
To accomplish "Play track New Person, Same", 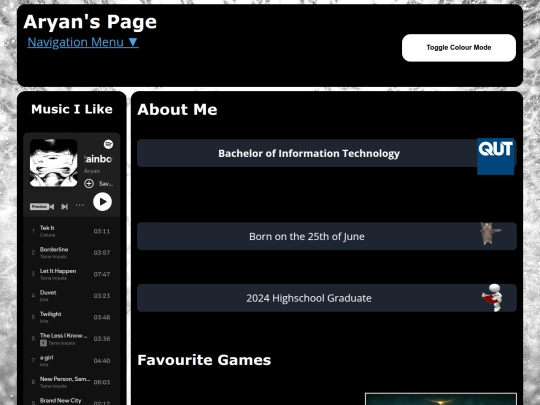I will [x=72, y=382].
